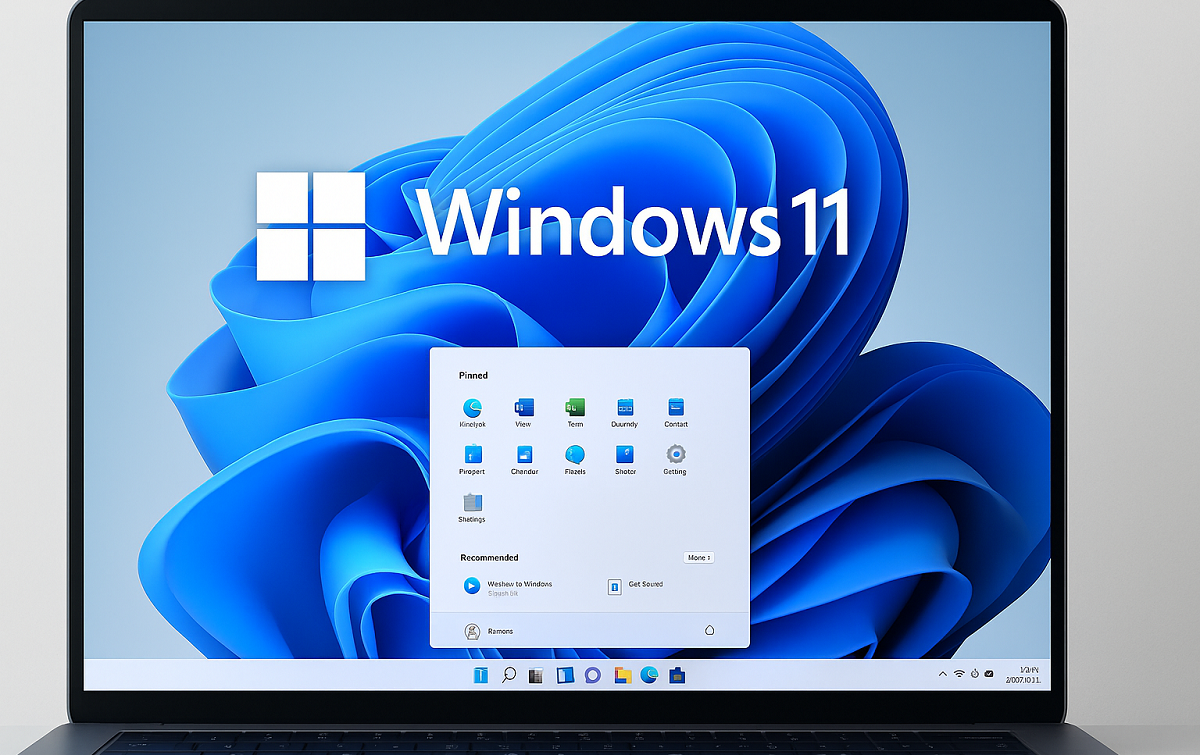Expand the More recommended list
Screen dimensions: 1200x755
[x=699, y=557]
